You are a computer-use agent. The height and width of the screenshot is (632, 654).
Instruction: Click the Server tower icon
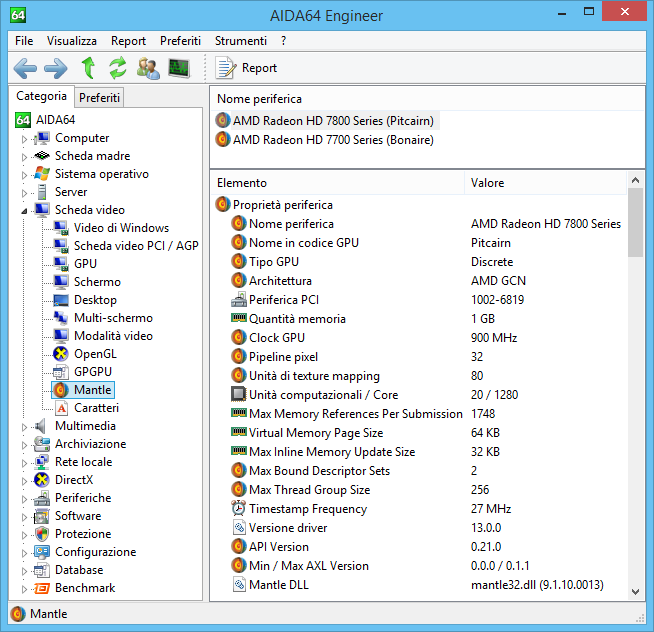(x=42, y=192)
